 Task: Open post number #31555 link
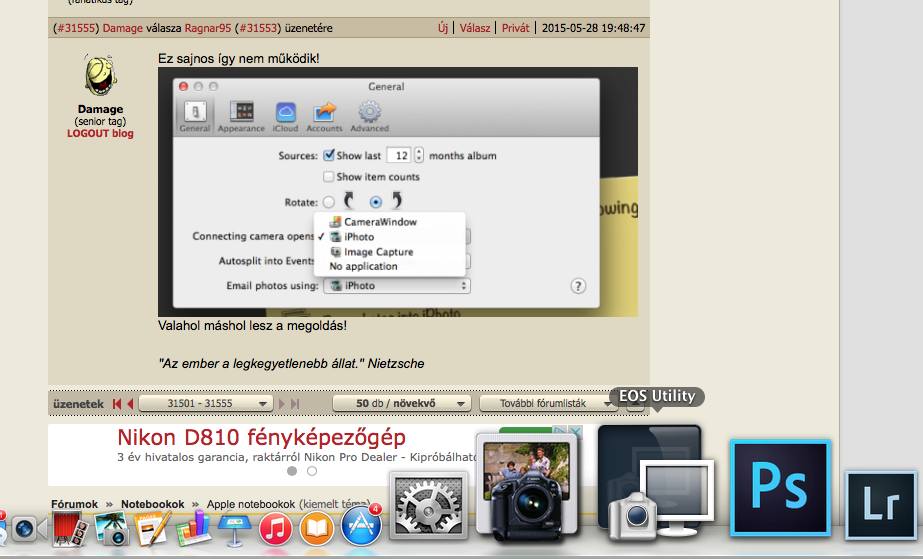coord(75,28)
